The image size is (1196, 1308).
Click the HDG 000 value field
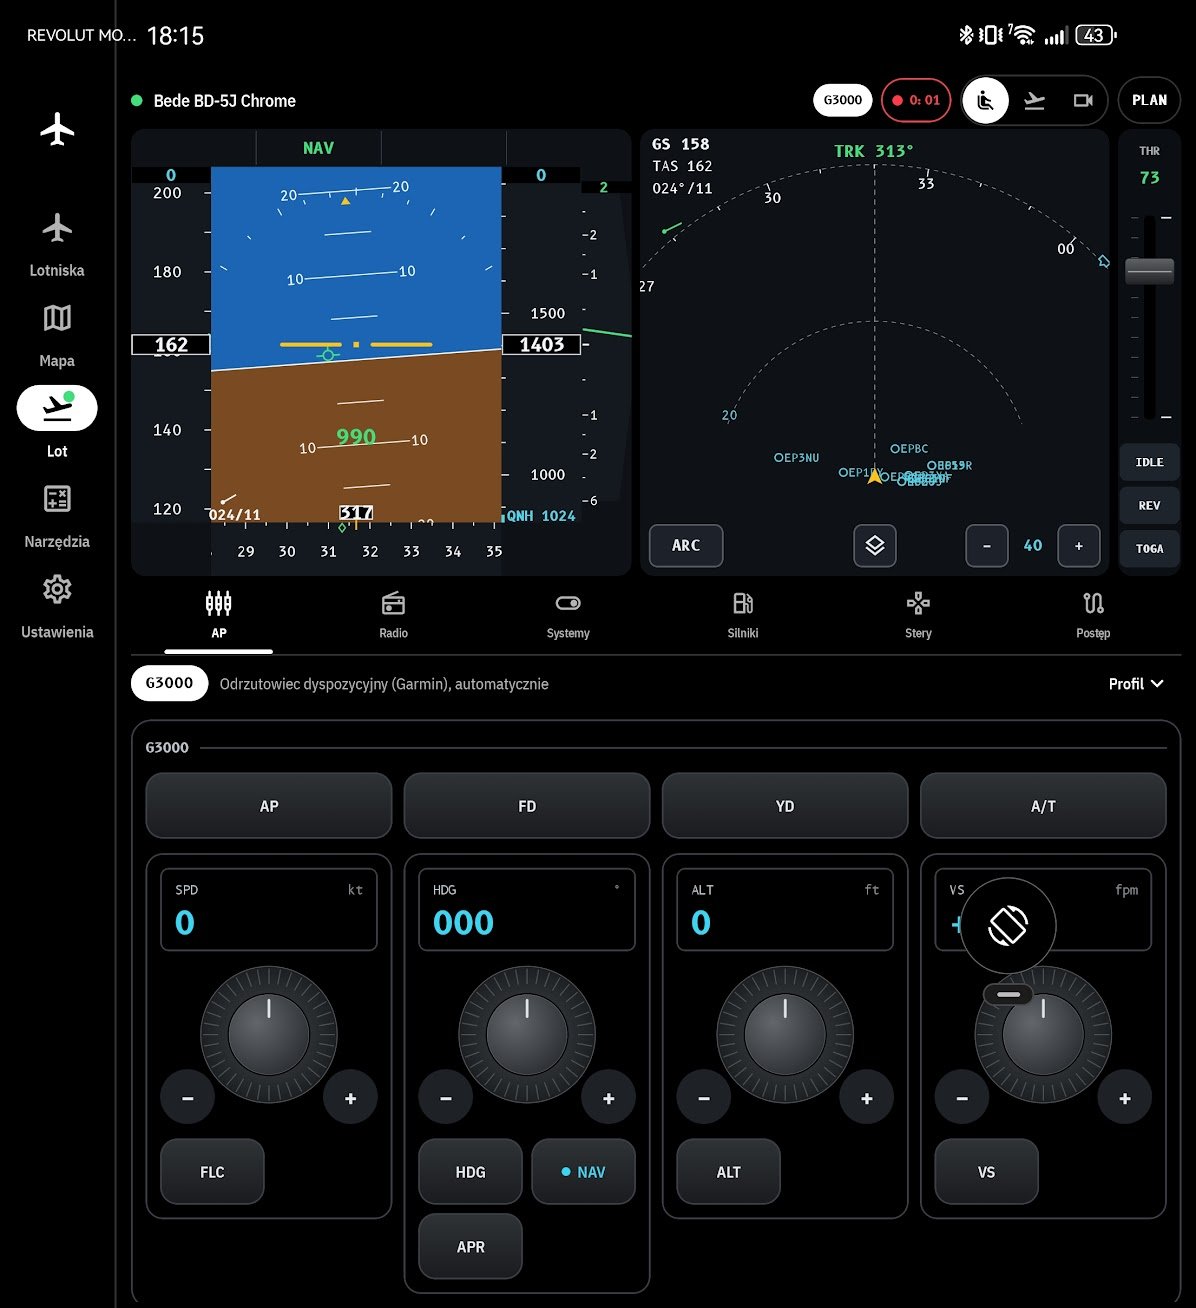(x=527, y=909)
